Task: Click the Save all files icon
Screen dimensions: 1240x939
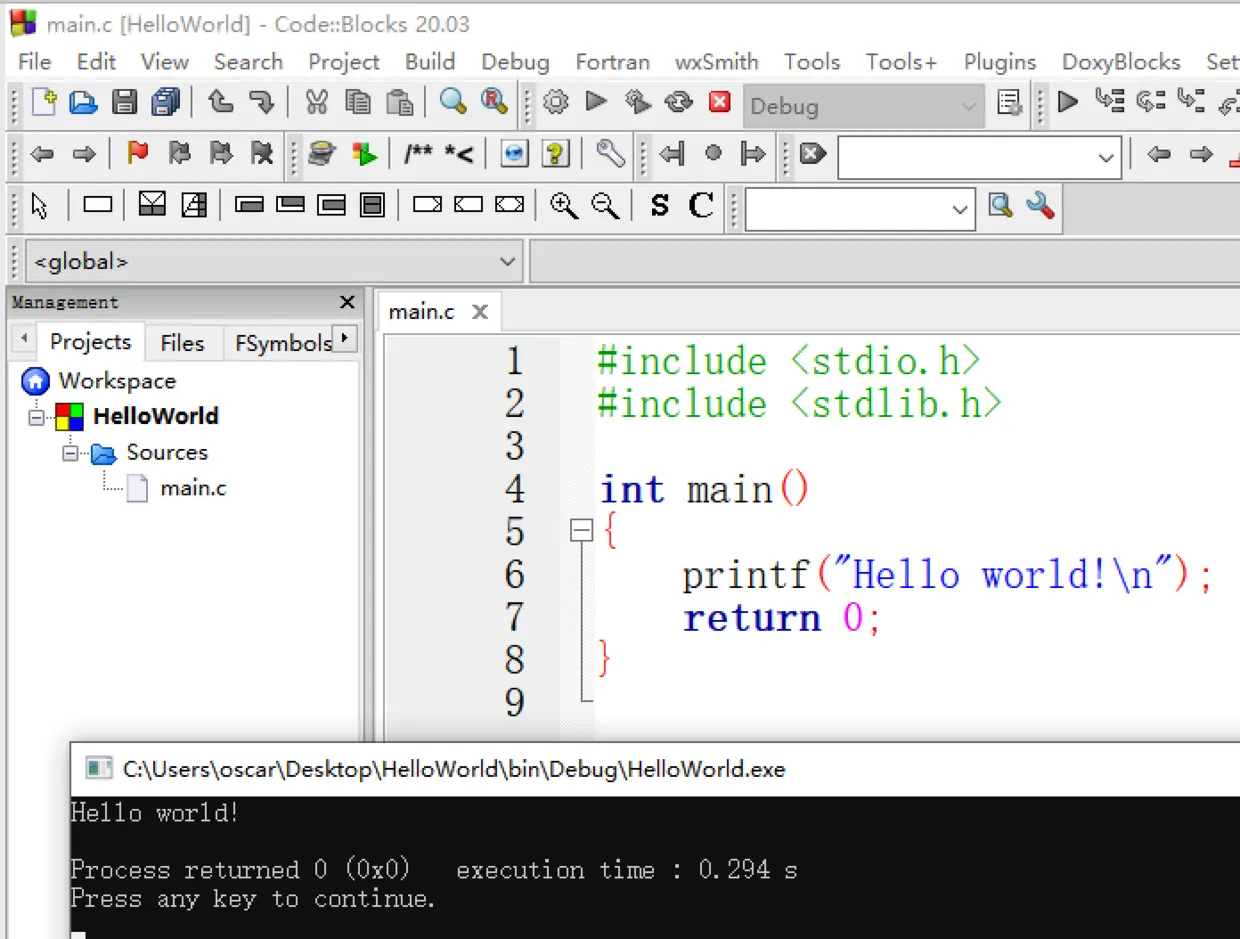Action: click(x=165, y=102)
